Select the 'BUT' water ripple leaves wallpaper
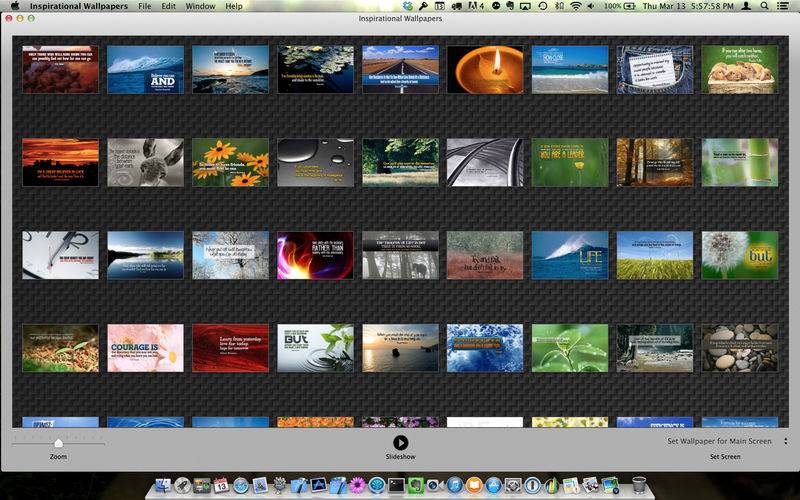 click(315, 348)
